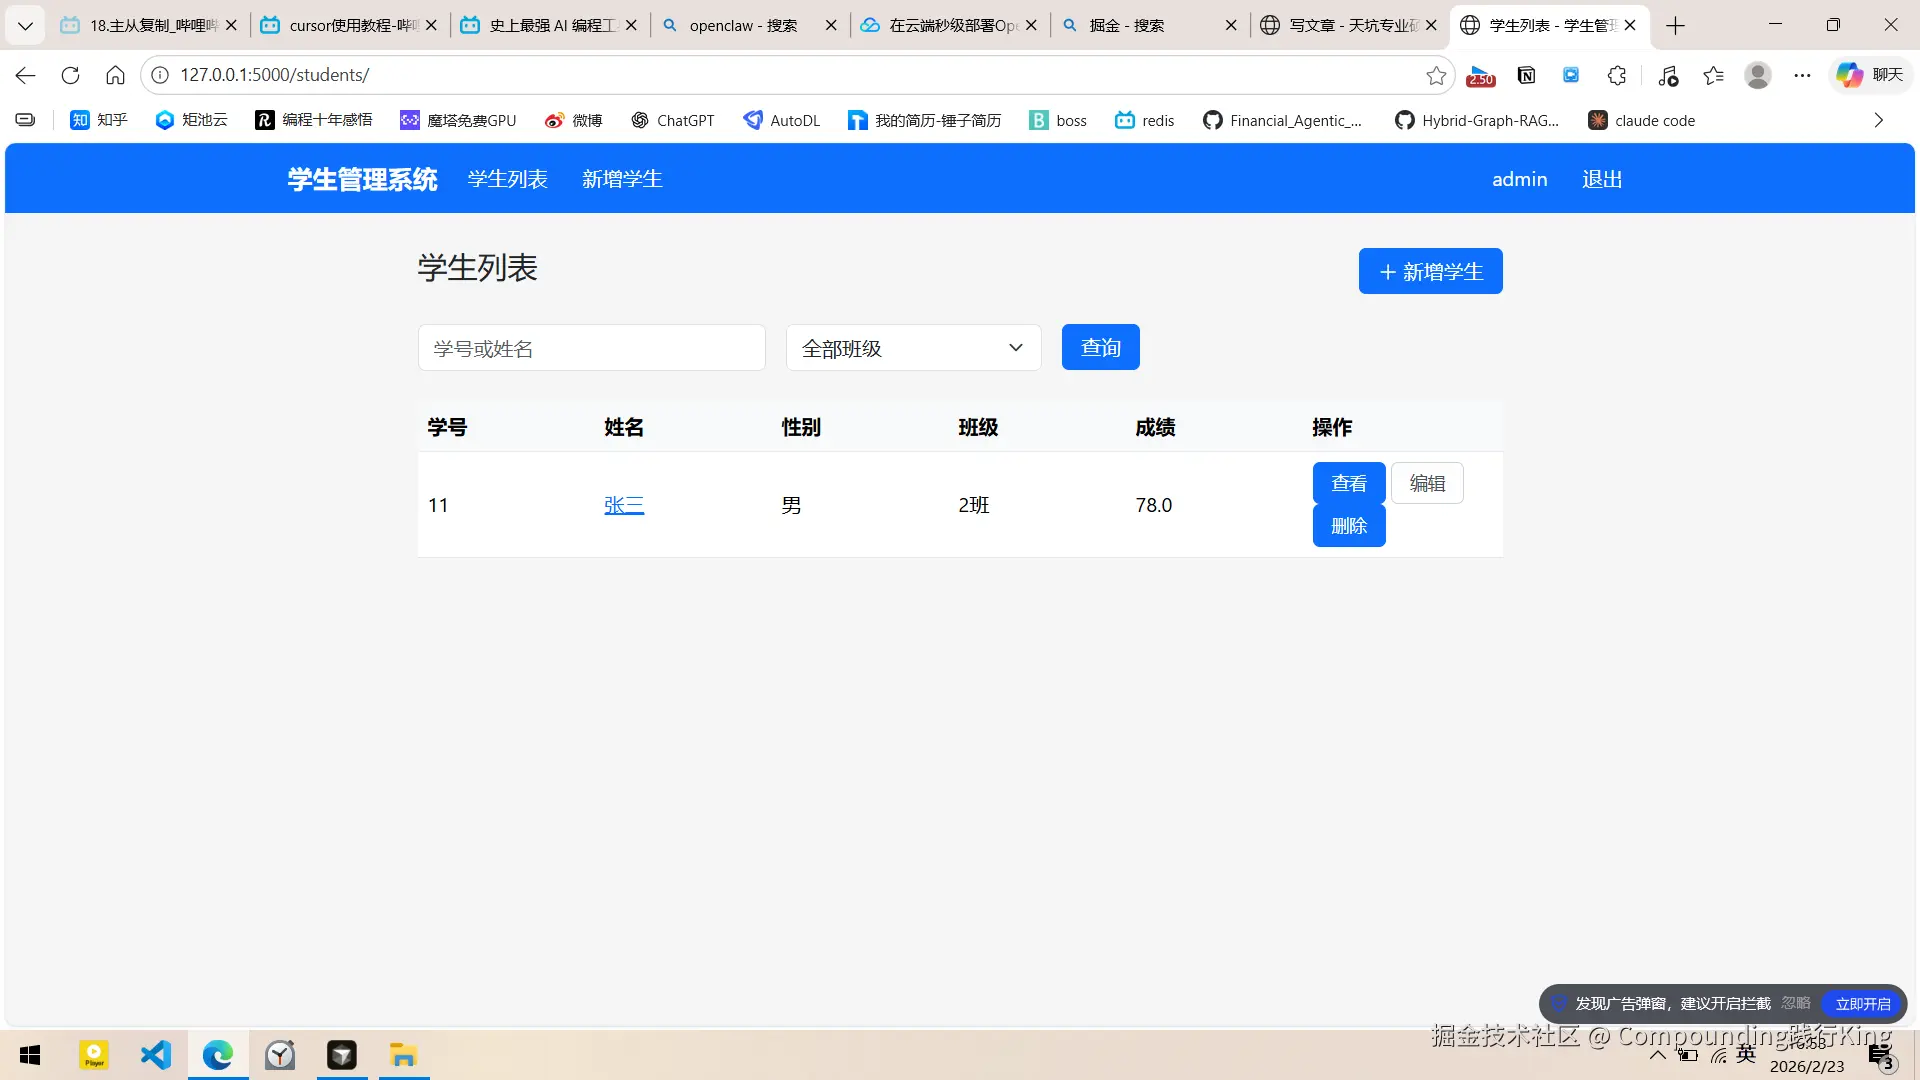Delete student 张三 with the 删除 button

(x=1348, y=526)
